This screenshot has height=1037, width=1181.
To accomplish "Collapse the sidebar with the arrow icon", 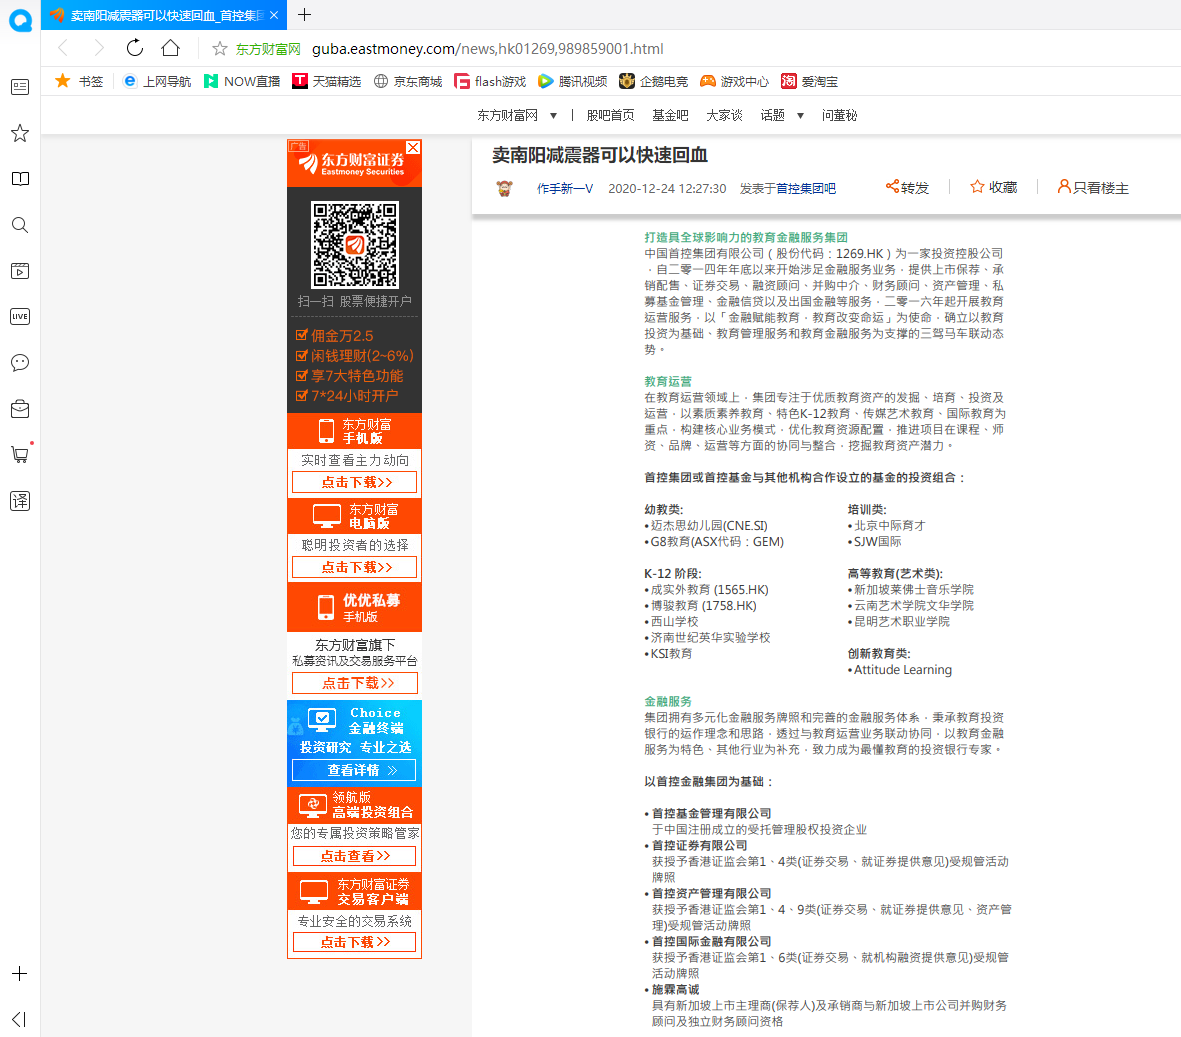I will click(20, 1019).
